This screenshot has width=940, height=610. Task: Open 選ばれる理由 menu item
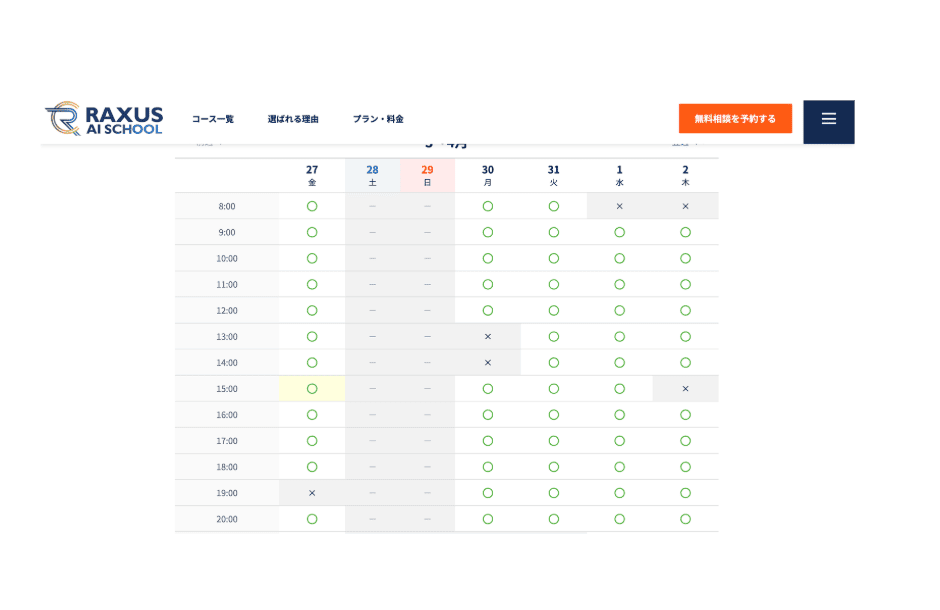(293, 119)
